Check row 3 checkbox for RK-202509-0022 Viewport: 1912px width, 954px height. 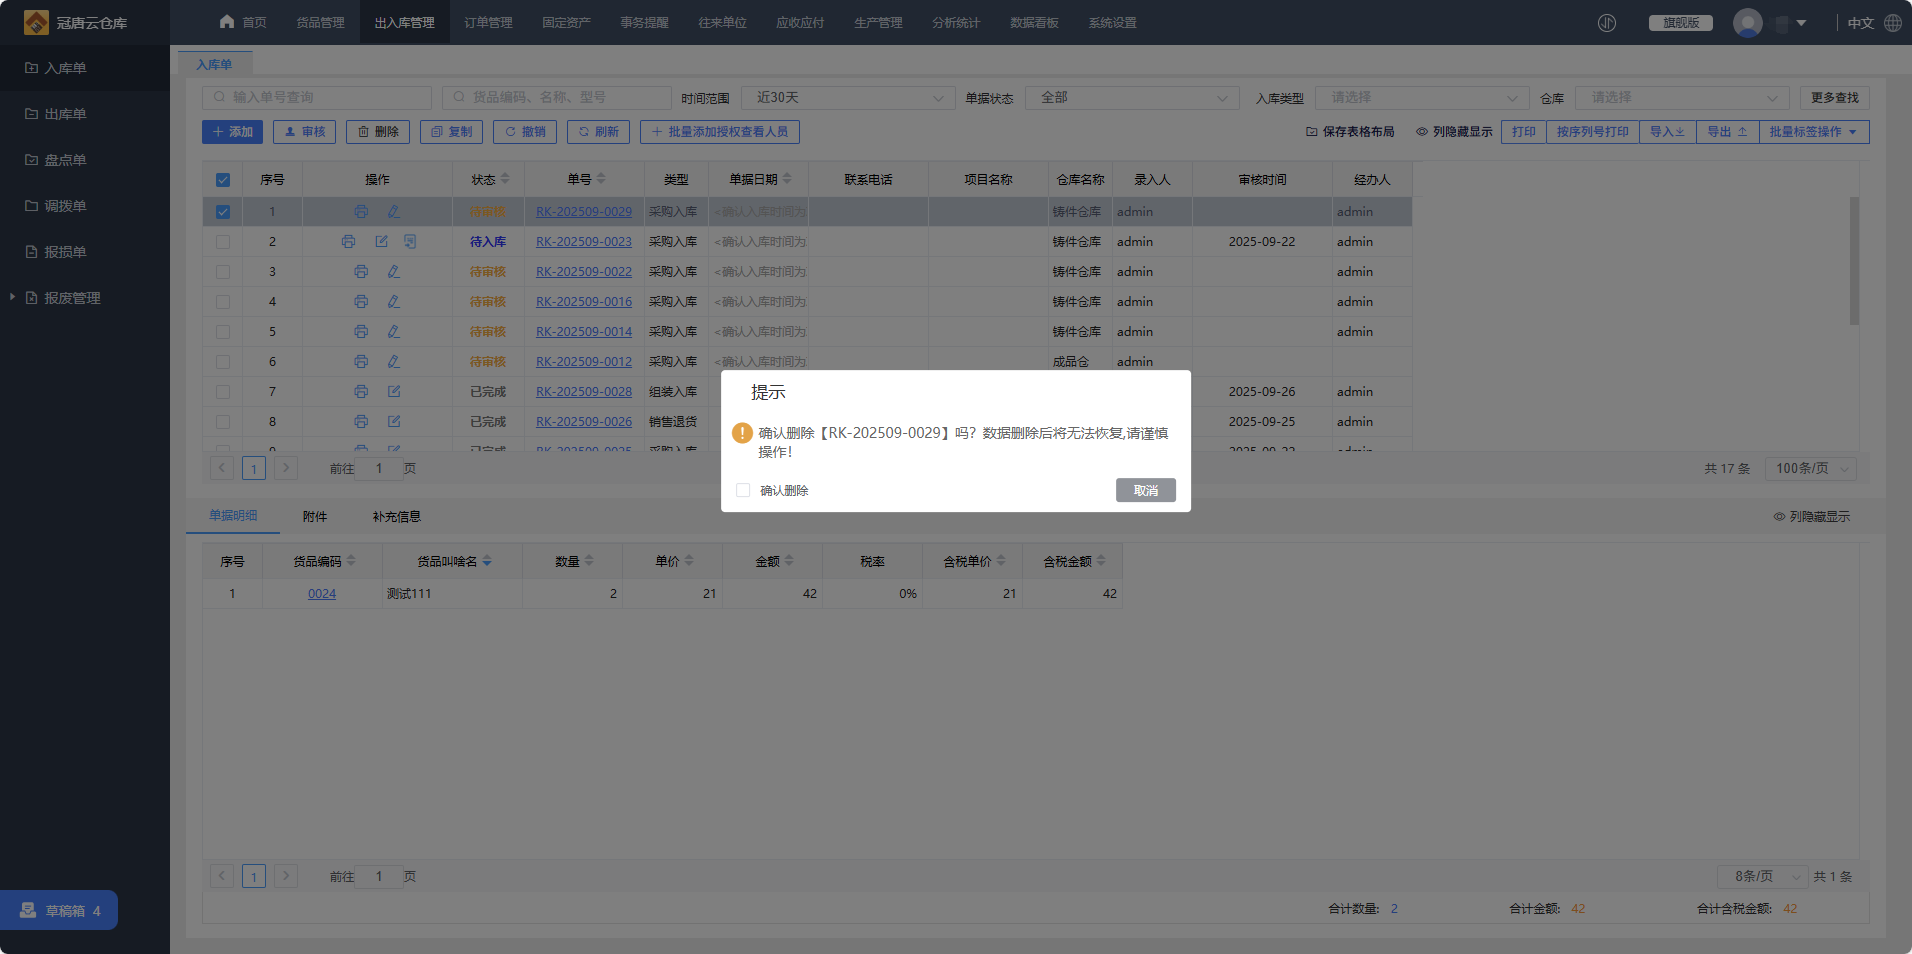point(223,272)
